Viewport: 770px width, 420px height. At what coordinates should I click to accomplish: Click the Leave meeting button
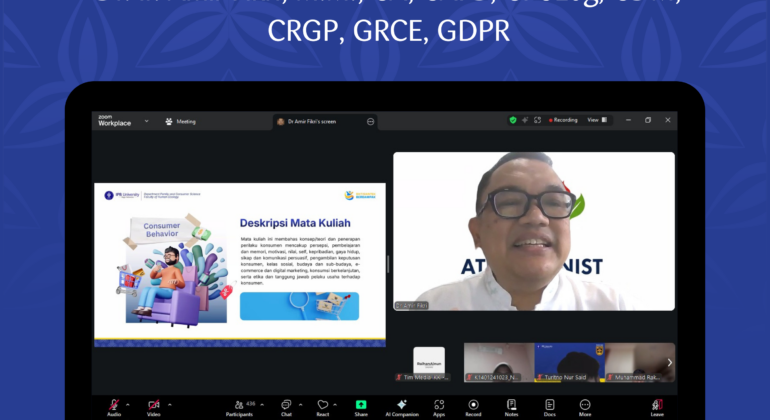(657, 405)
